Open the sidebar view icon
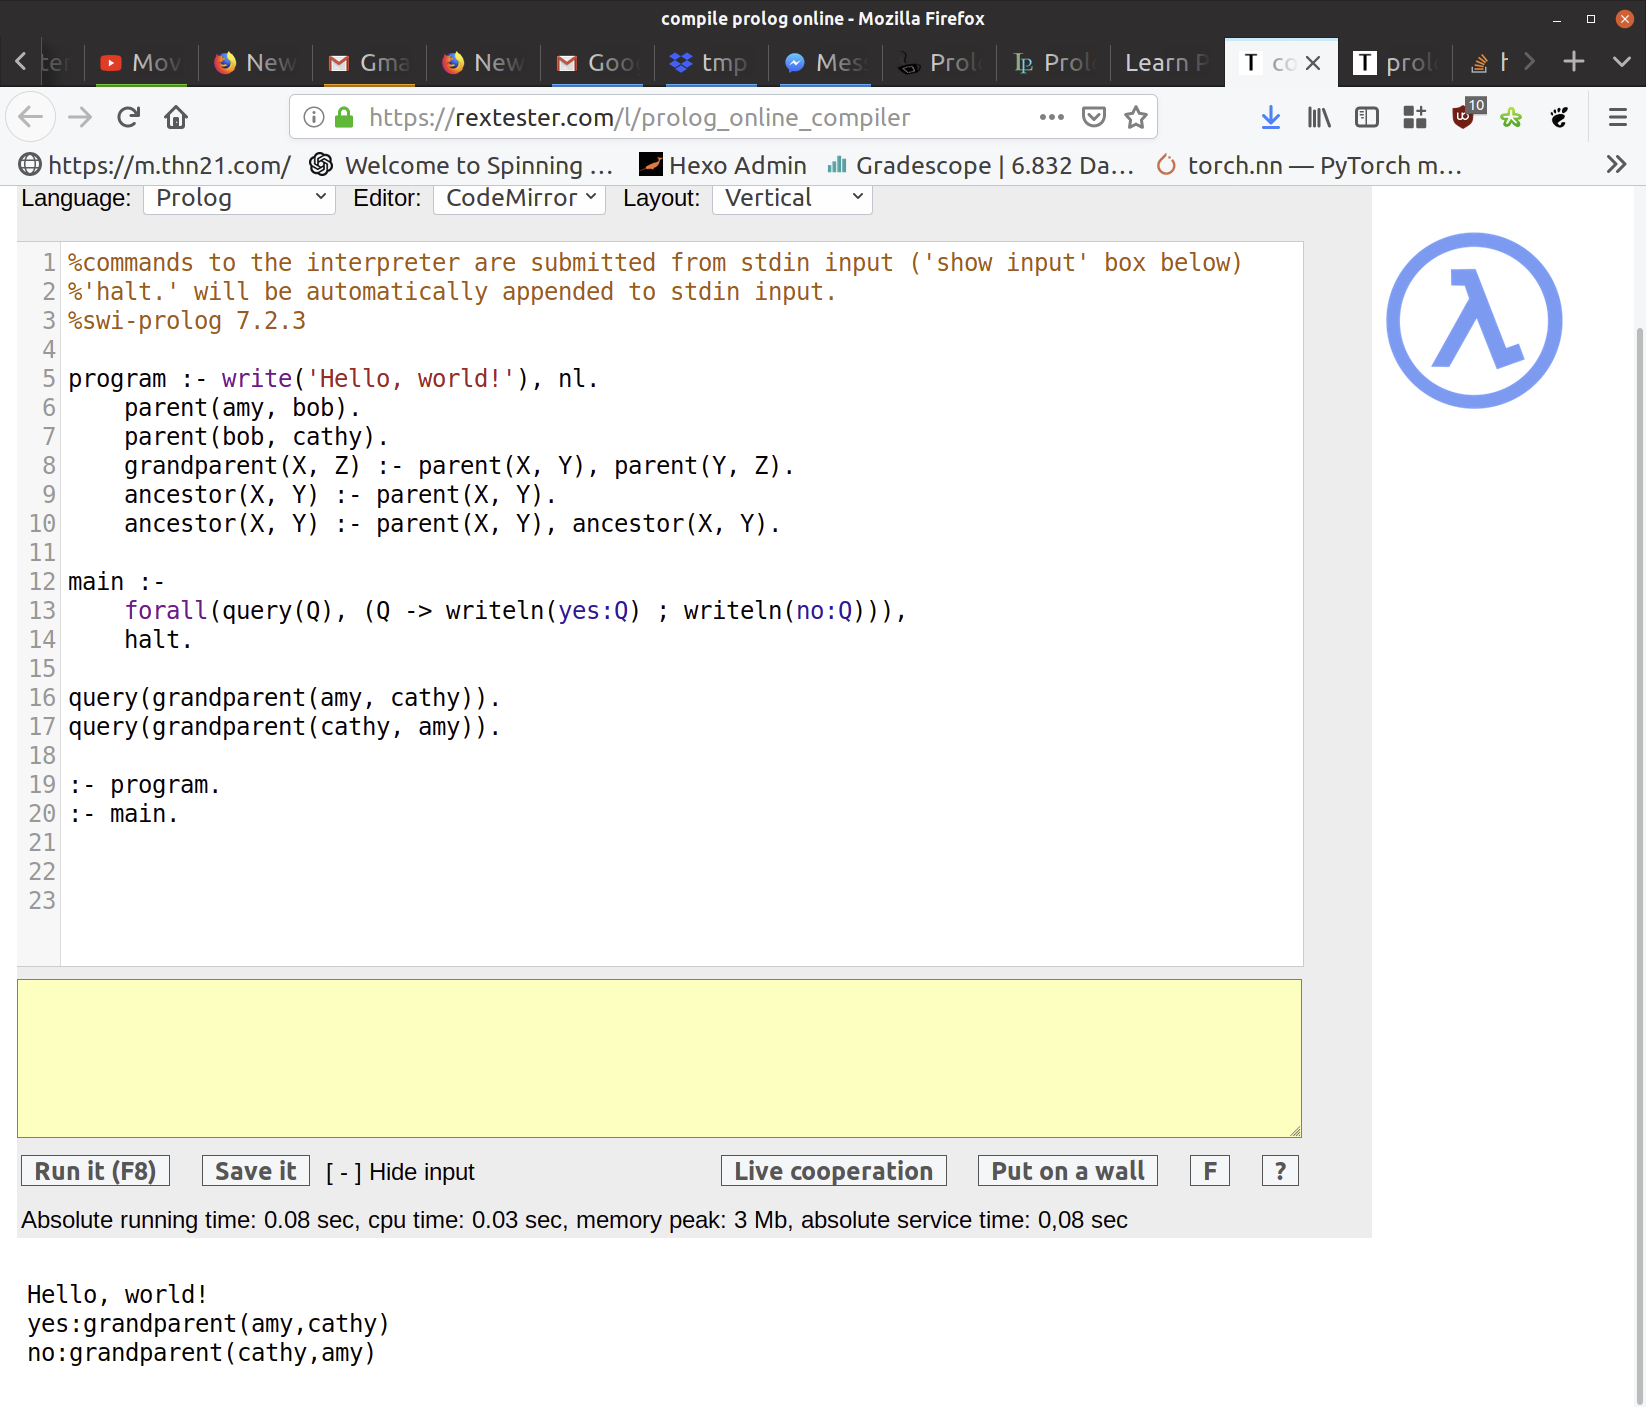This screenshot has height=1407, width=1646. [x=1366, y=117]
